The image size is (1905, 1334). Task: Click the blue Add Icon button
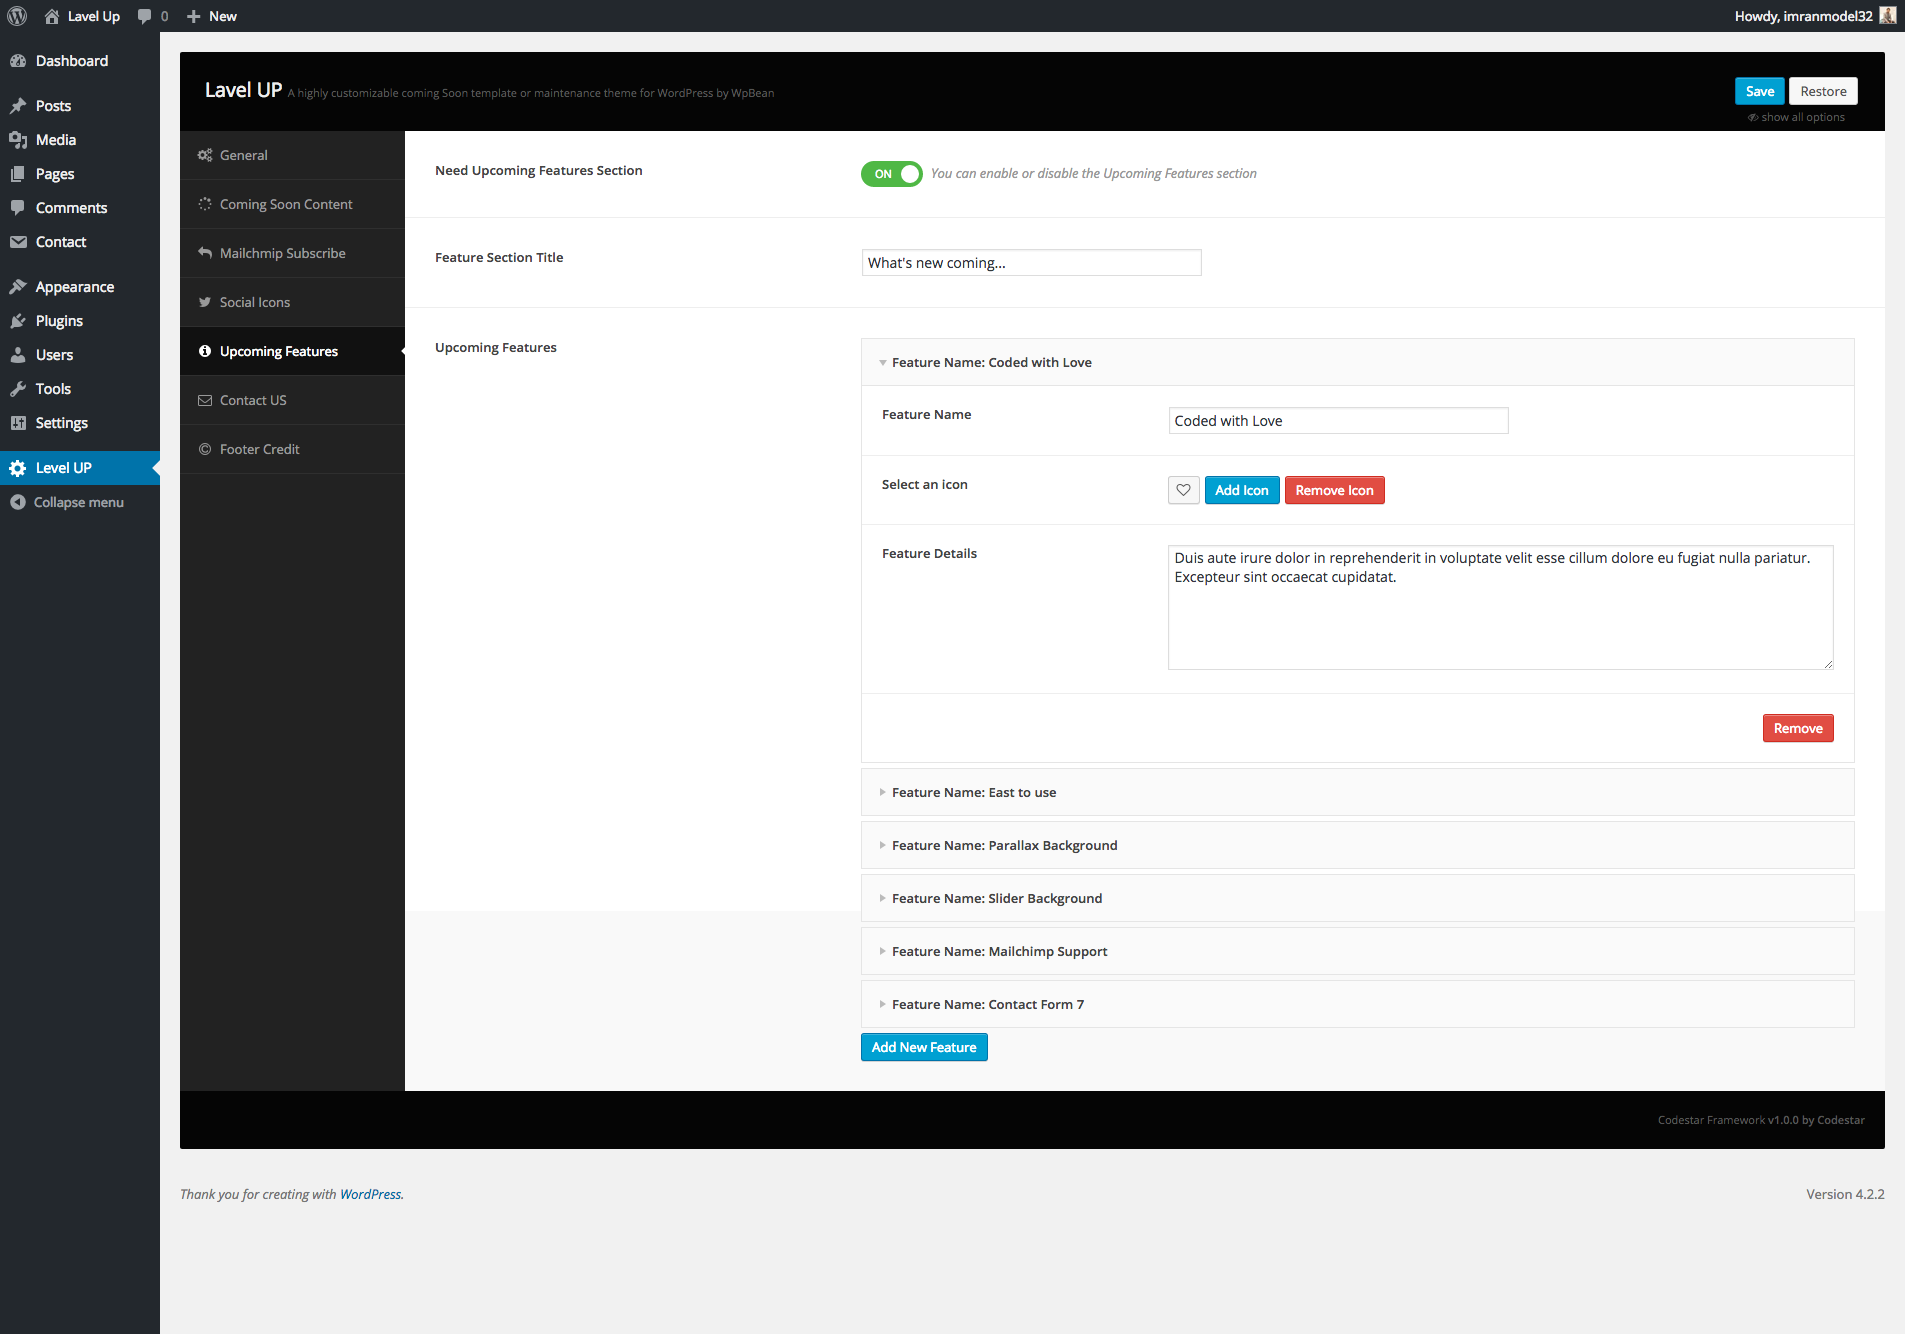tap(1242, 490)
